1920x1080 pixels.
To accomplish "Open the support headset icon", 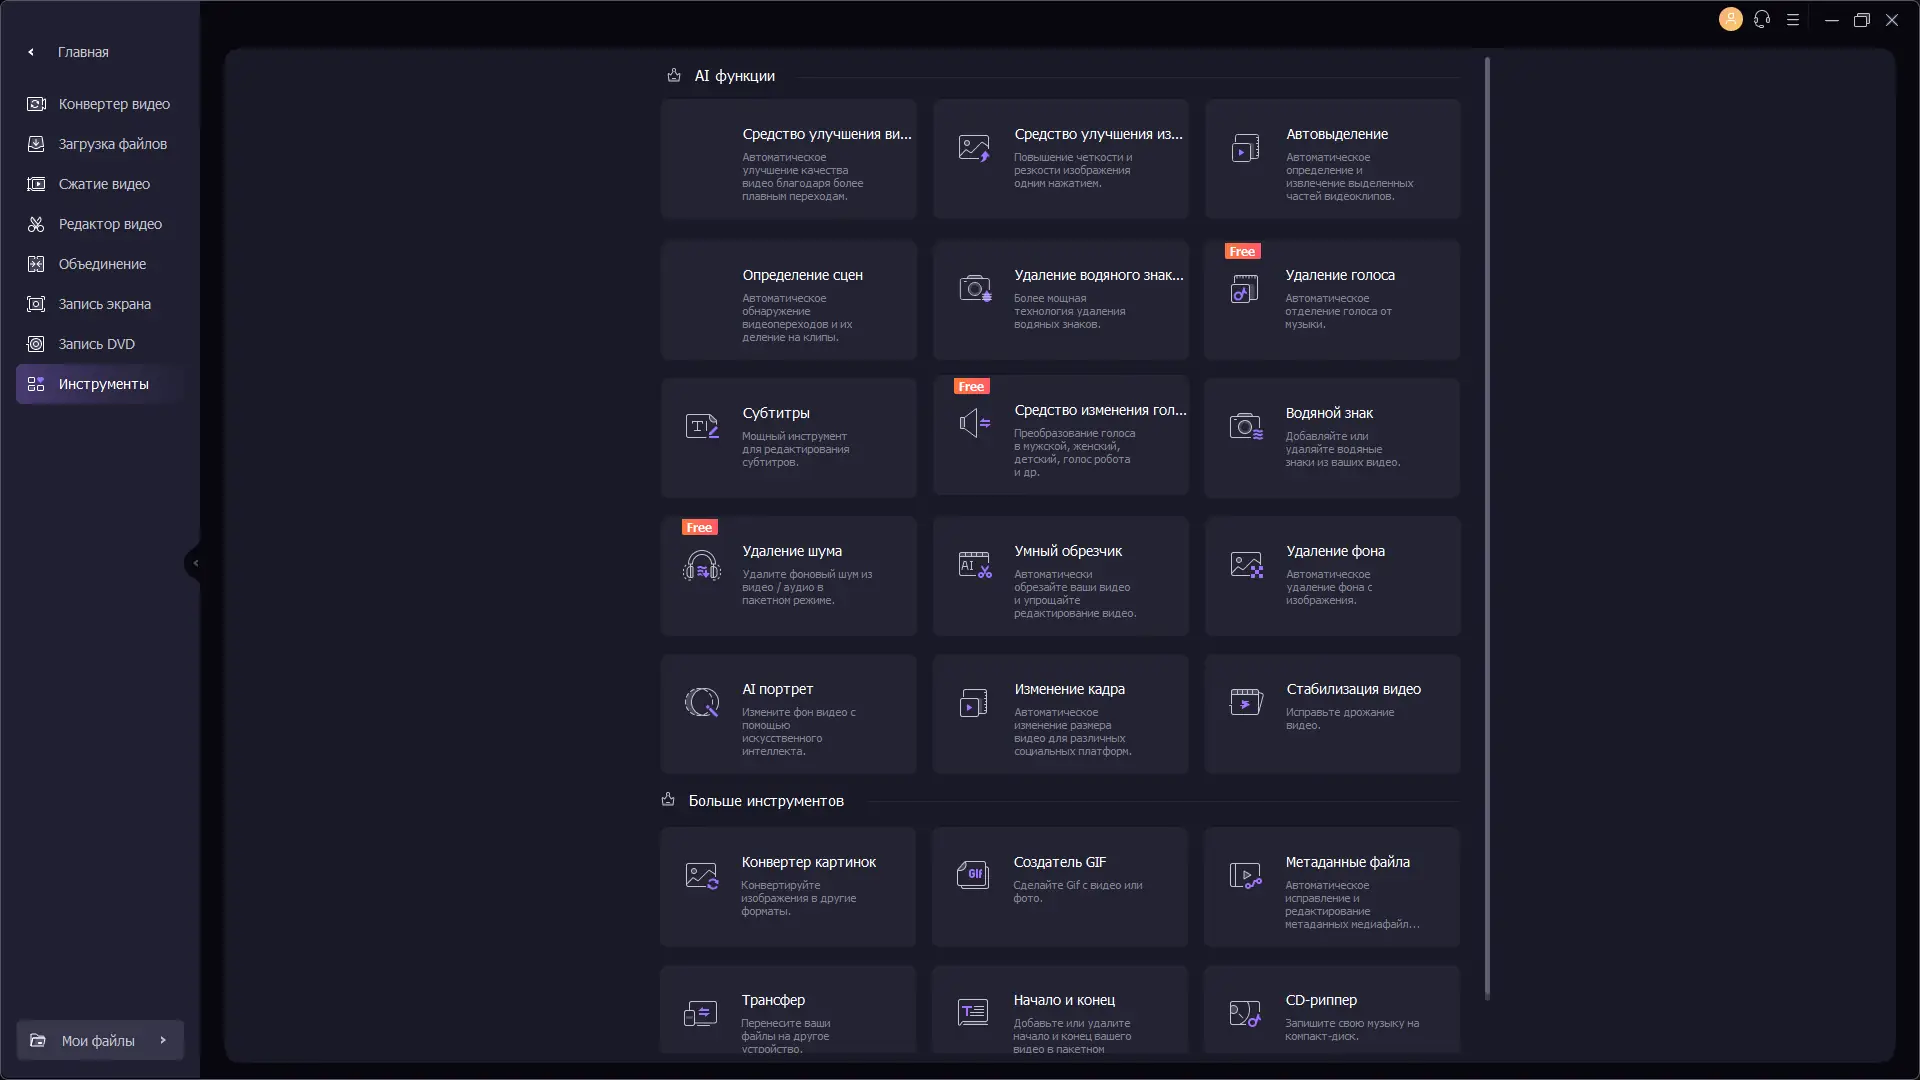I will 1762,19.
